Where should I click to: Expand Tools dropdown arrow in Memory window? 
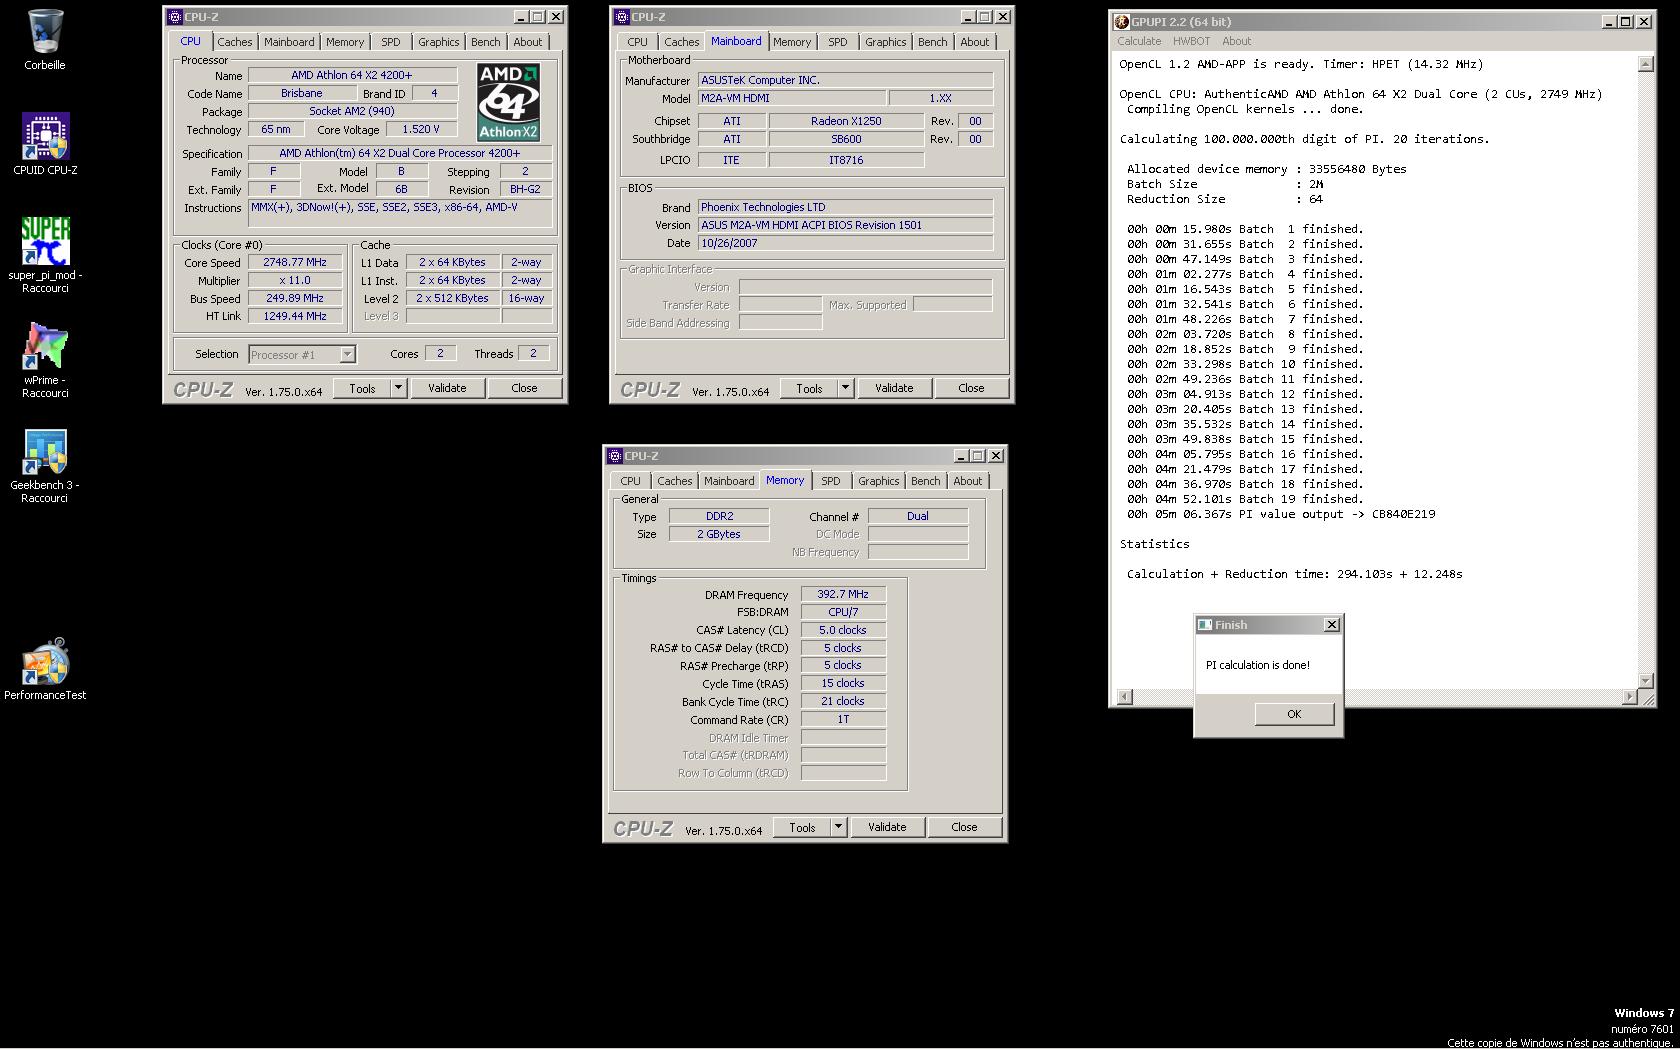838,827
